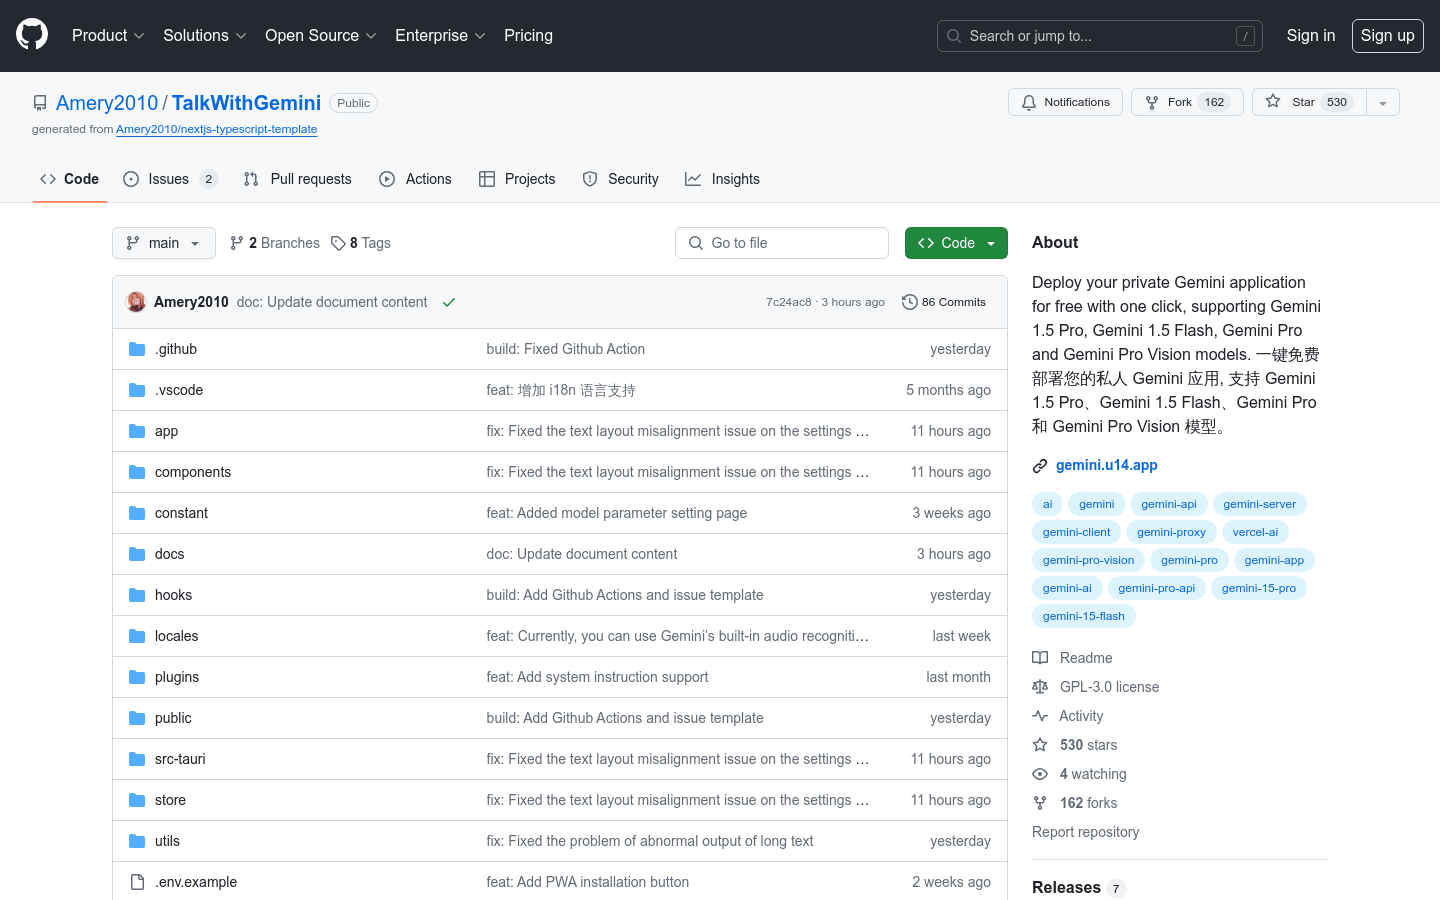Open the Insights tab
1440x900 pixels.
click(722, 179)
